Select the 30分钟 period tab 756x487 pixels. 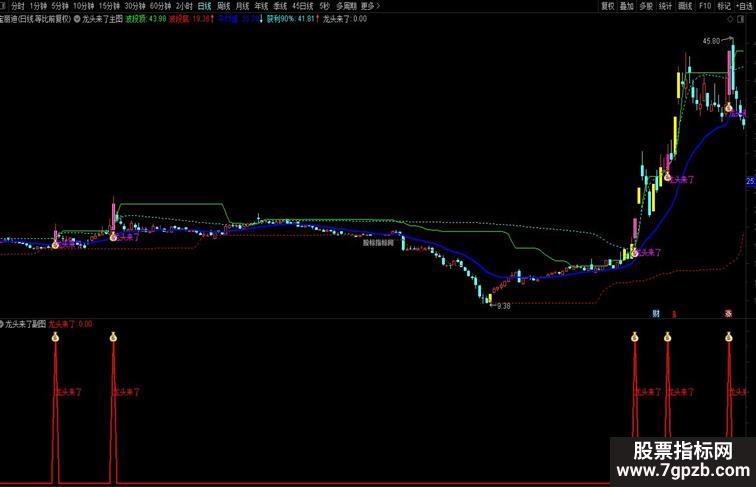click(135, 6)
